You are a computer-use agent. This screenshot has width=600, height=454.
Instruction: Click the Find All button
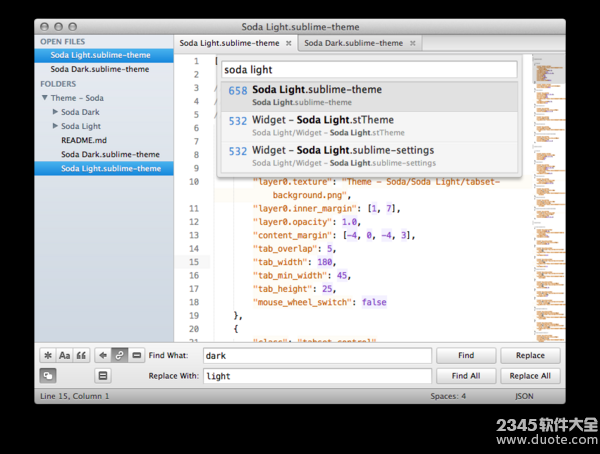(466, 376)
